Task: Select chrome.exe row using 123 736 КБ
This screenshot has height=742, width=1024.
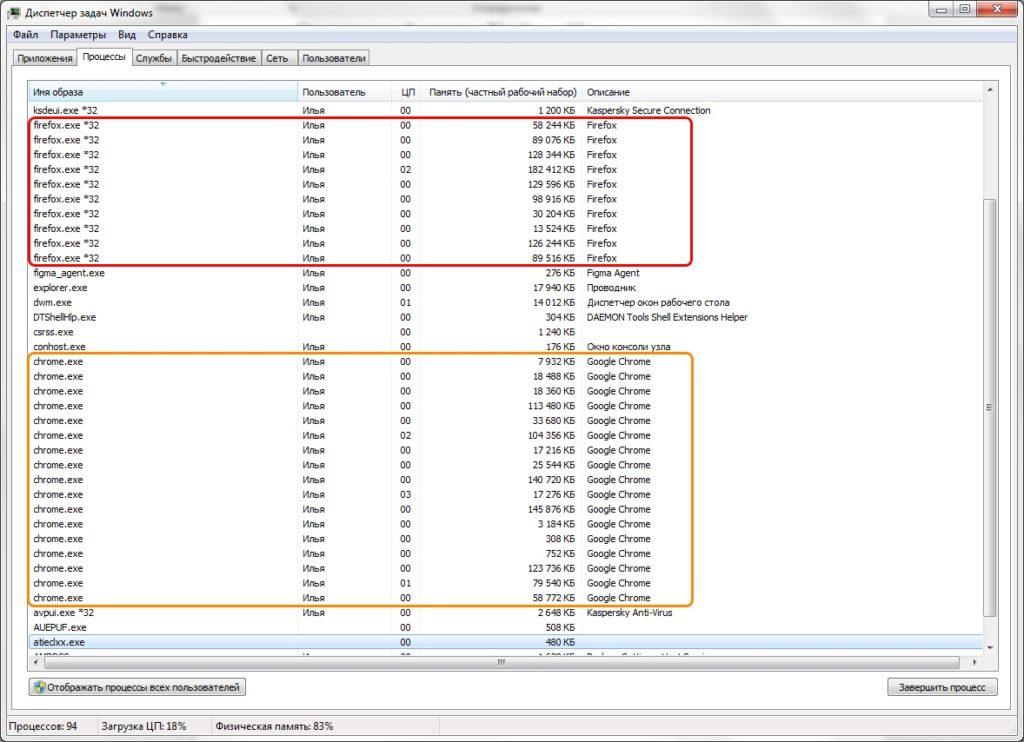Action: click(505, 568)
